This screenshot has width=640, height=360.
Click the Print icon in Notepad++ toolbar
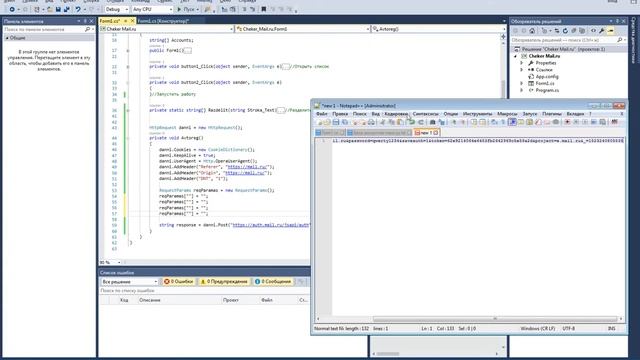[371, 122]
